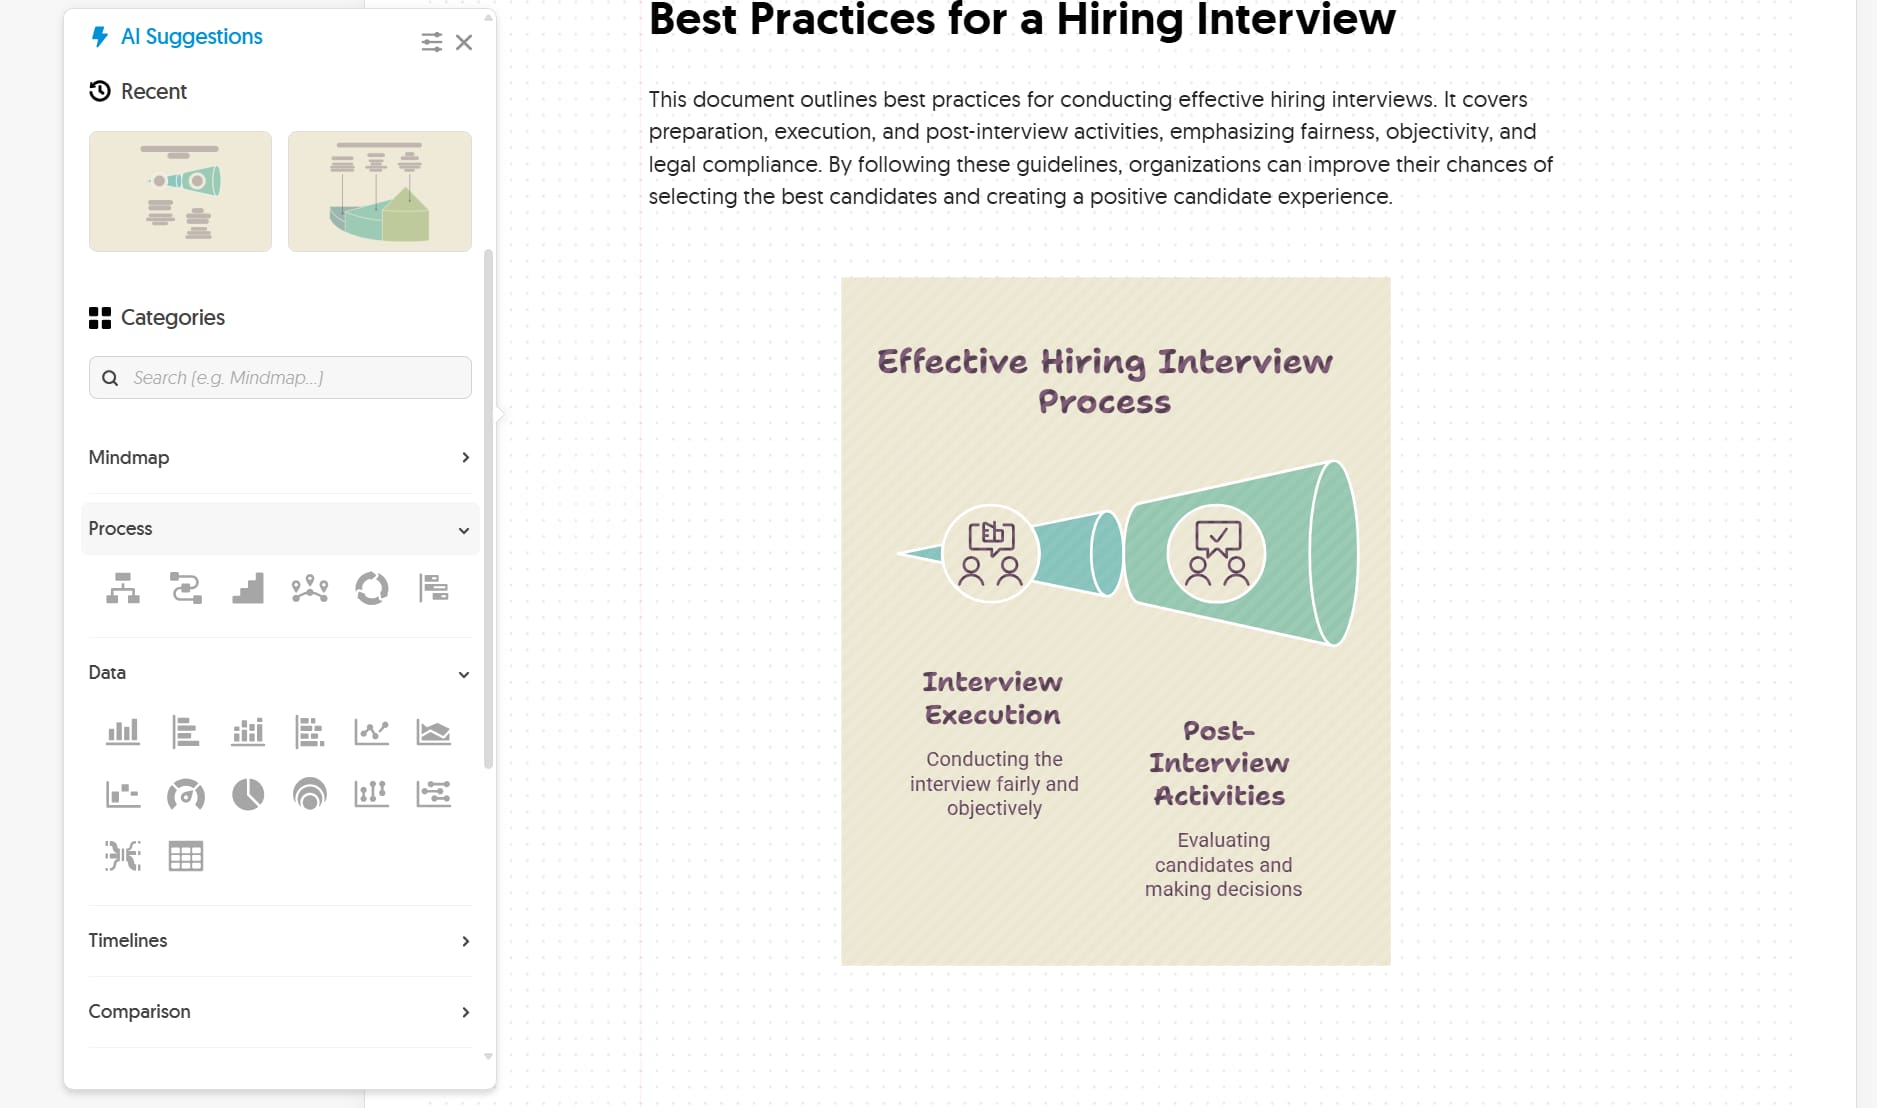Click the 'Best Practices for a Hiring Interview' title

(x=1022, y=20)
